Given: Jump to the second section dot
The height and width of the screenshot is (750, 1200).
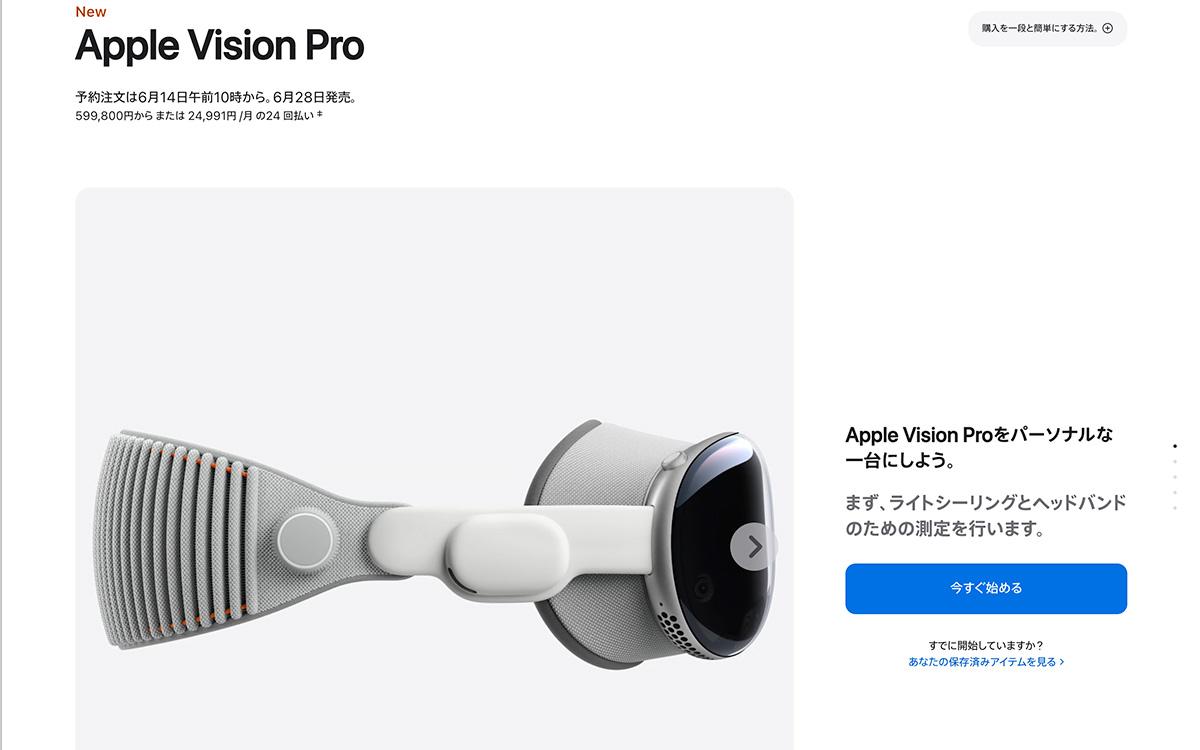Looking at the screenshot, I should [x=1175, y=461].
